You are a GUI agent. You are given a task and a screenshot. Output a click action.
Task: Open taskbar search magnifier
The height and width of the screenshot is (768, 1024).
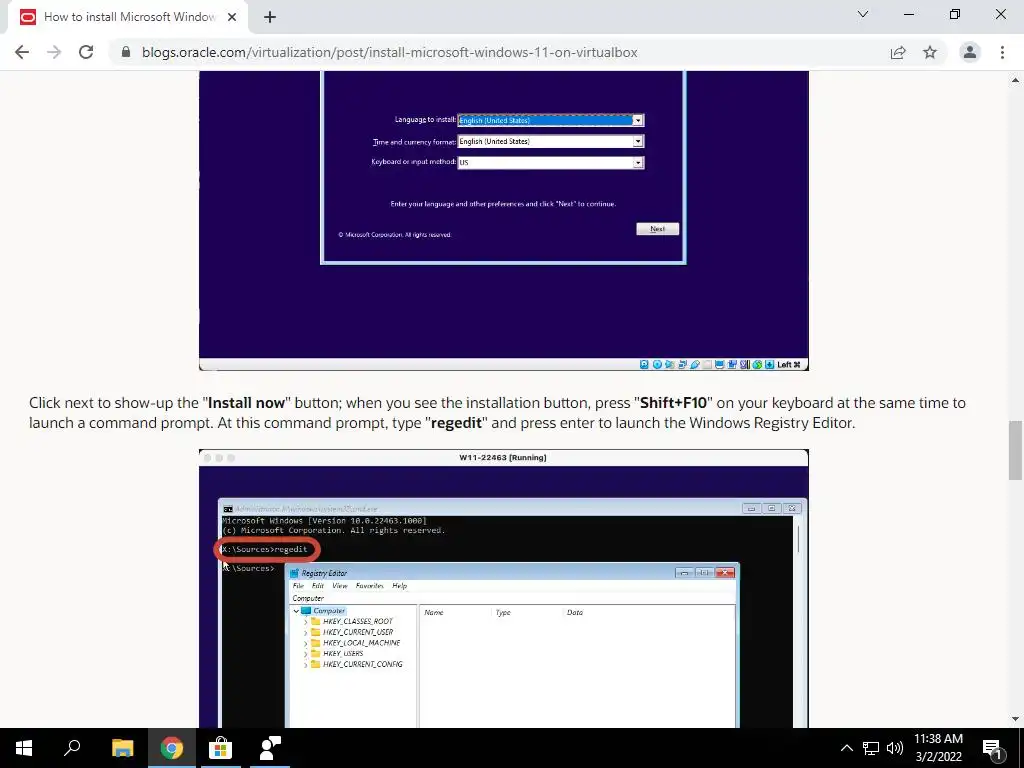(x=72, y=748)
